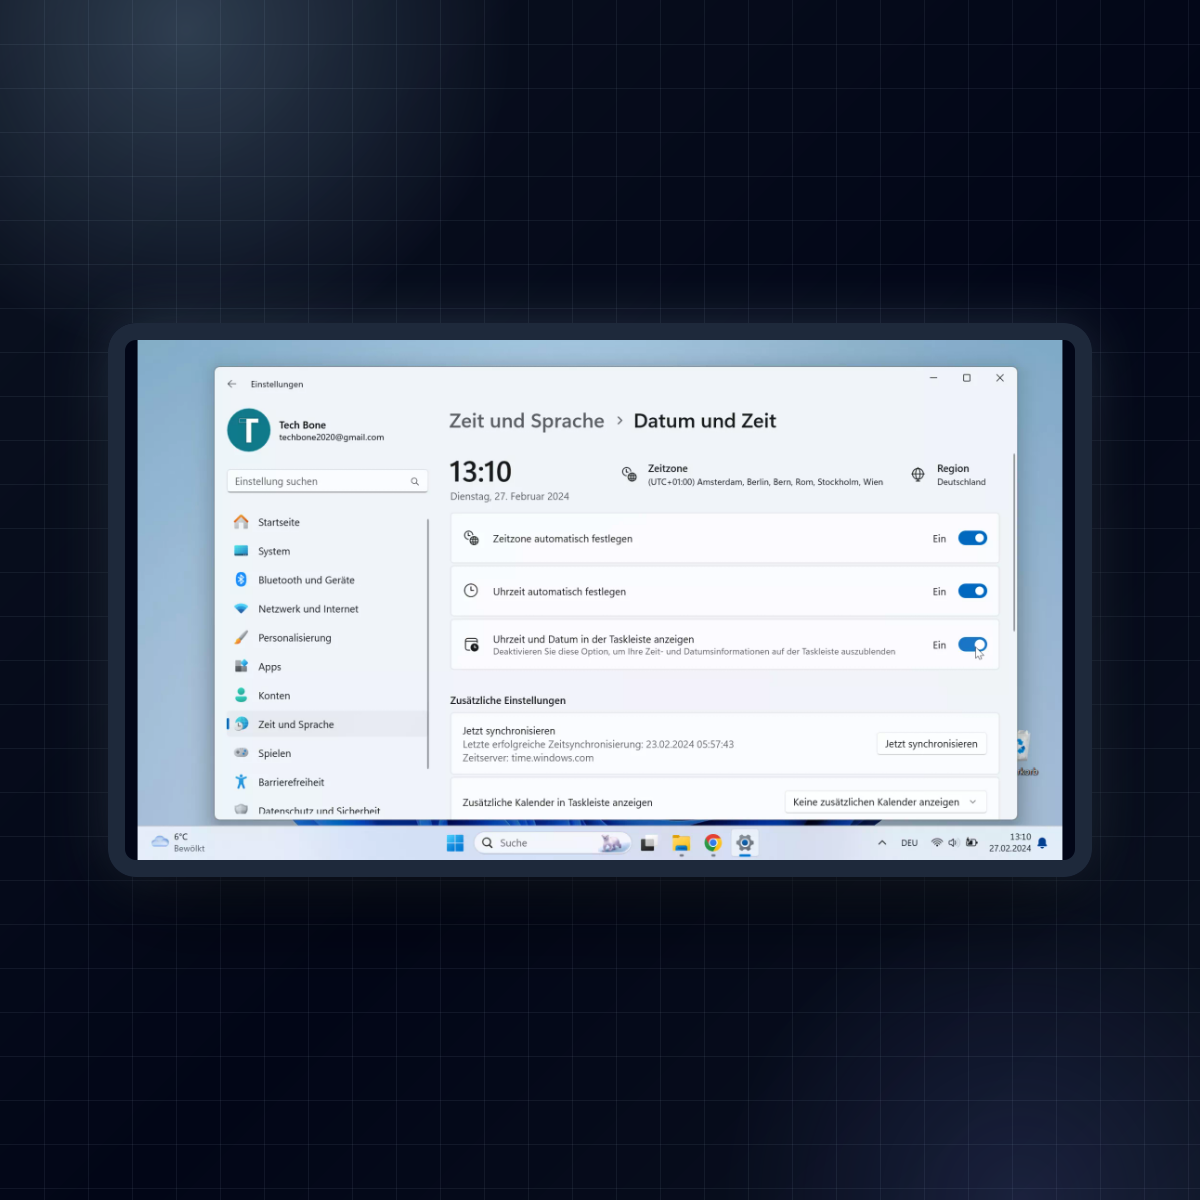Show hidden tray icons chevron
Viewport: 1200px width, 1200px height.
click(882, 843)
